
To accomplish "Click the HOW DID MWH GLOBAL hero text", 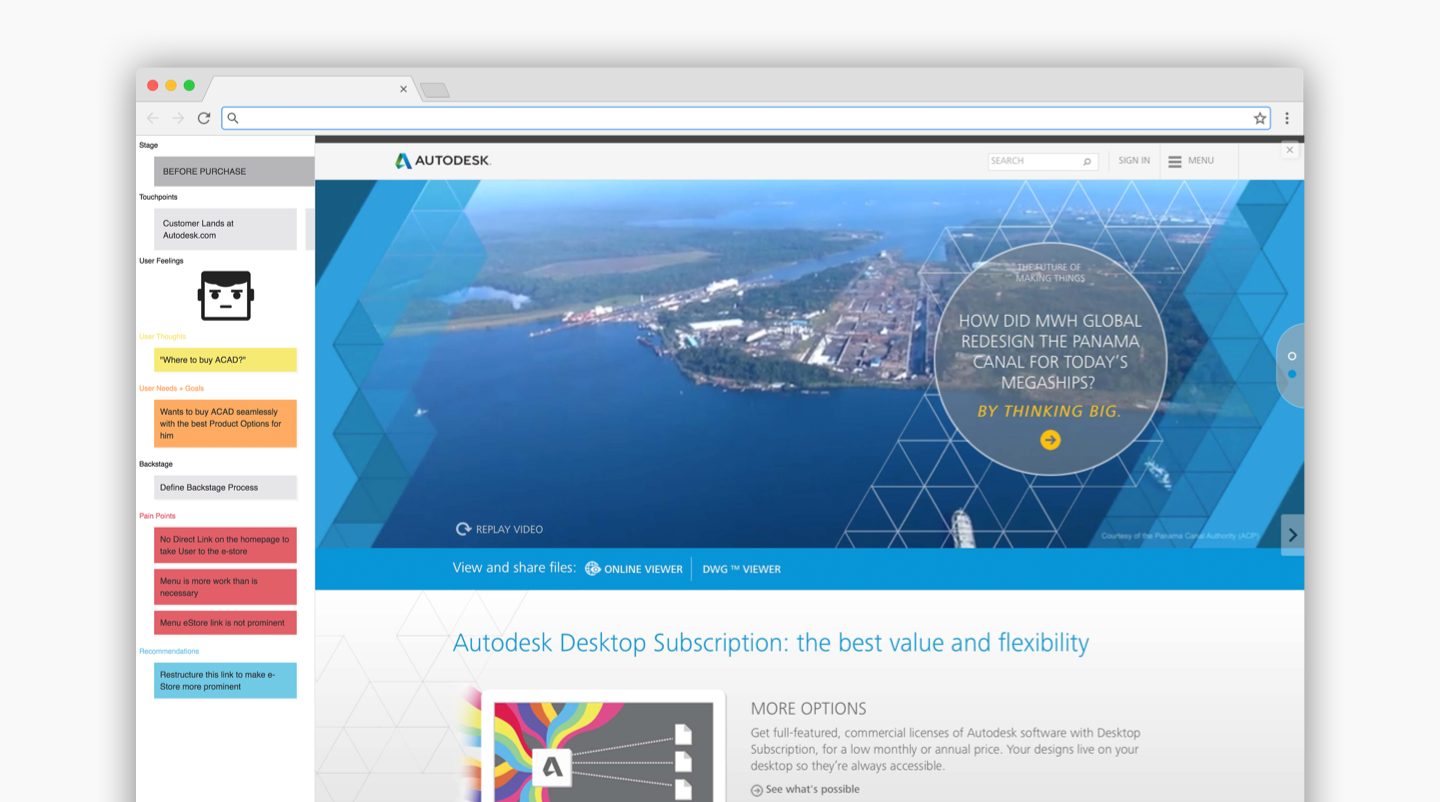I will coord(1050,351).
